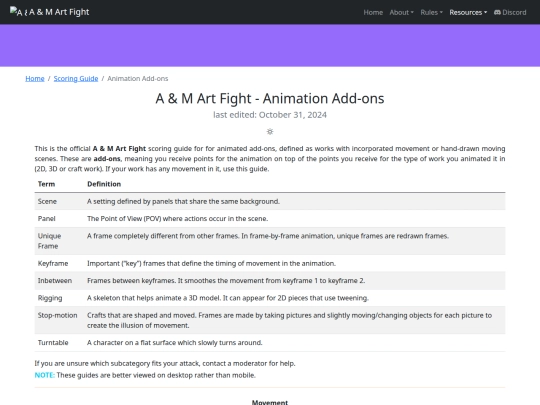The height and width of the screenshot is (405, 540).
Task: Click the last edited October 31, 2024 text
Action: coord(270,115)
